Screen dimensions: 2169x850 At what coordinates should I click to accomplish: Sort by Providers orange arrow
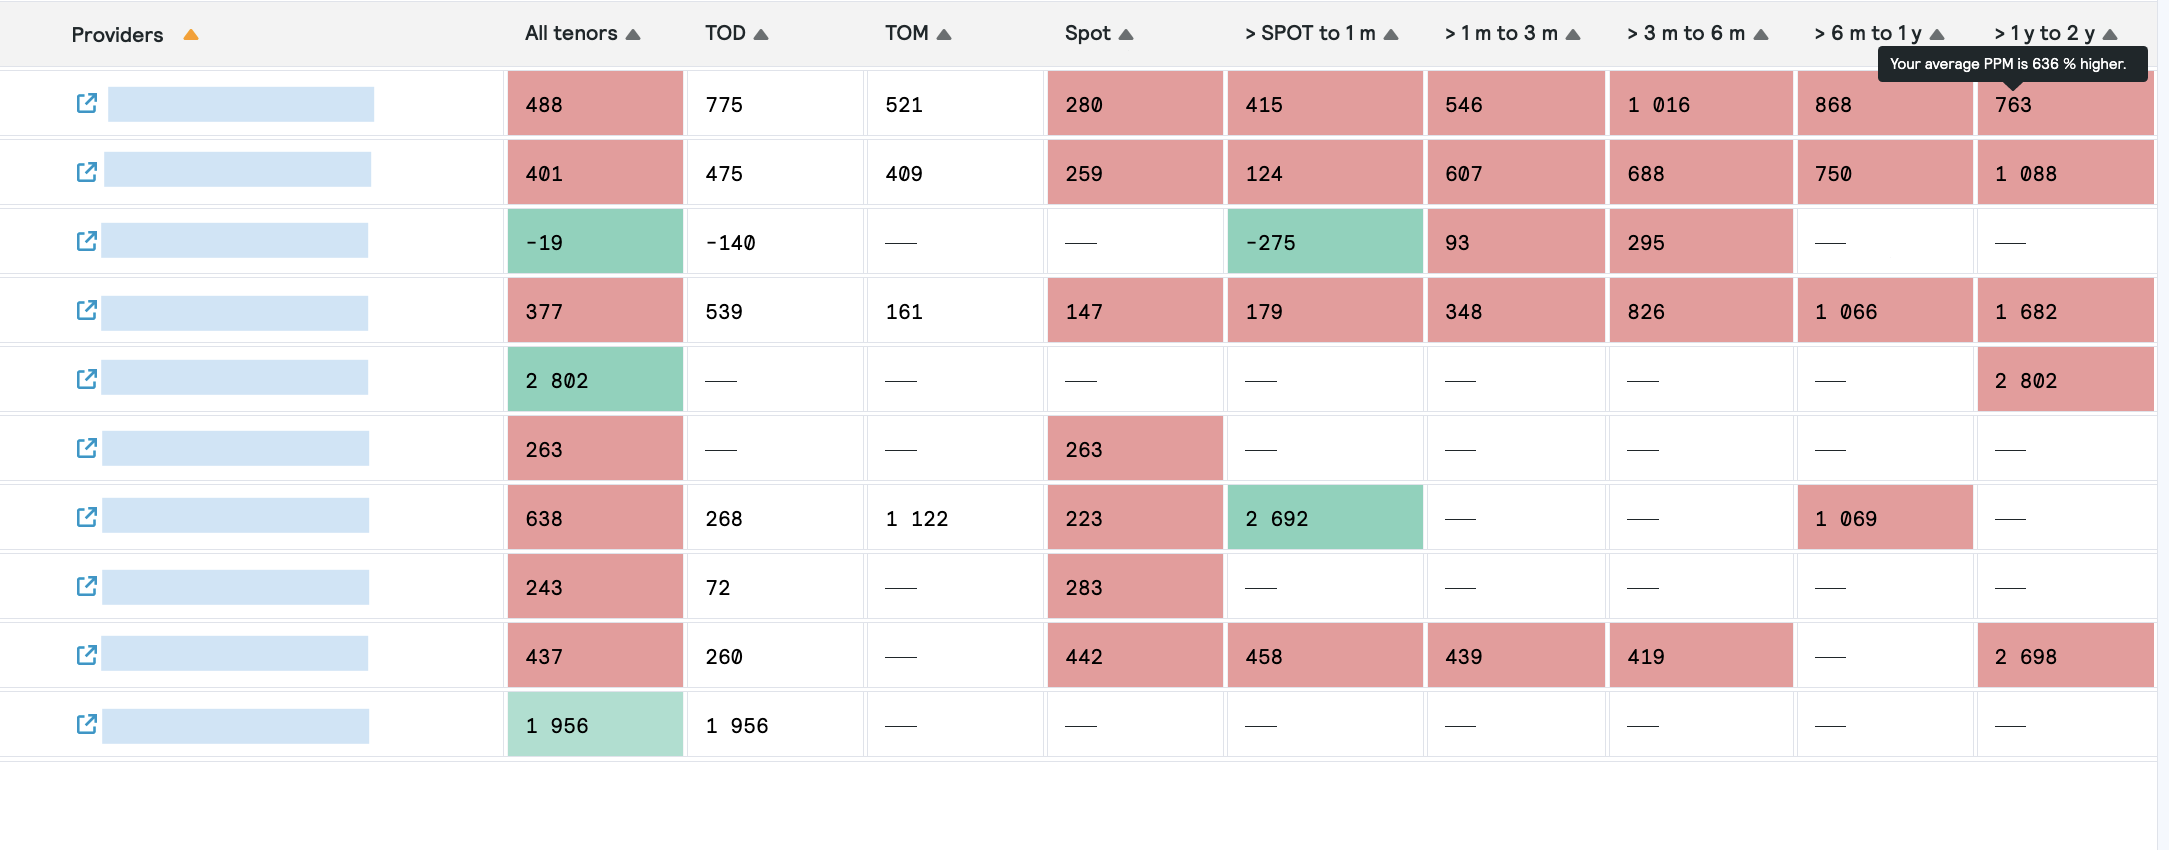191,35
